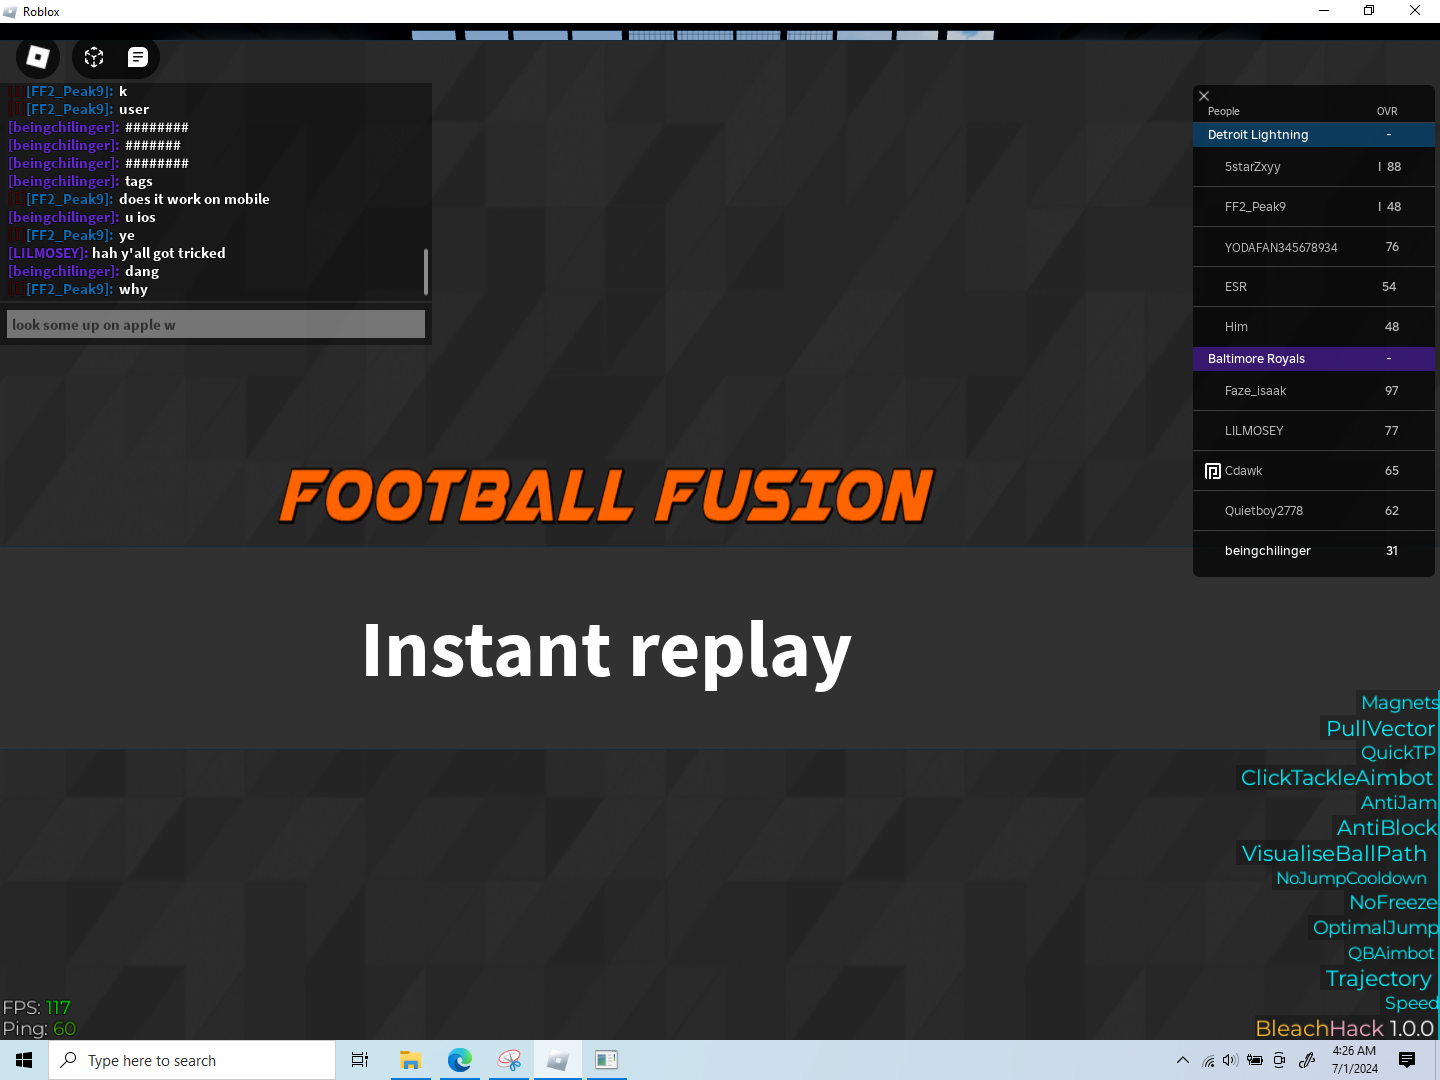Click the battery tray icon
The width and height of the screenshot is (1440, 1080).
1255,1060
